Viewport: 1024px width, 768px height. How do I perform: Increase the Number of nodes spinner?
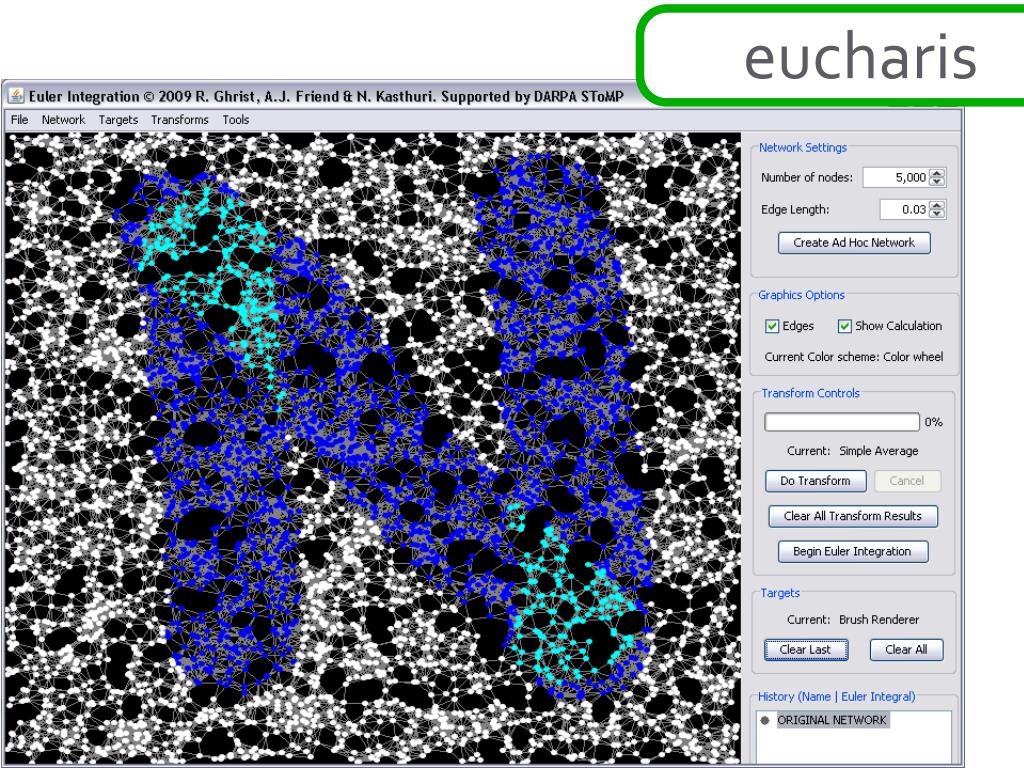pos(937,173)
